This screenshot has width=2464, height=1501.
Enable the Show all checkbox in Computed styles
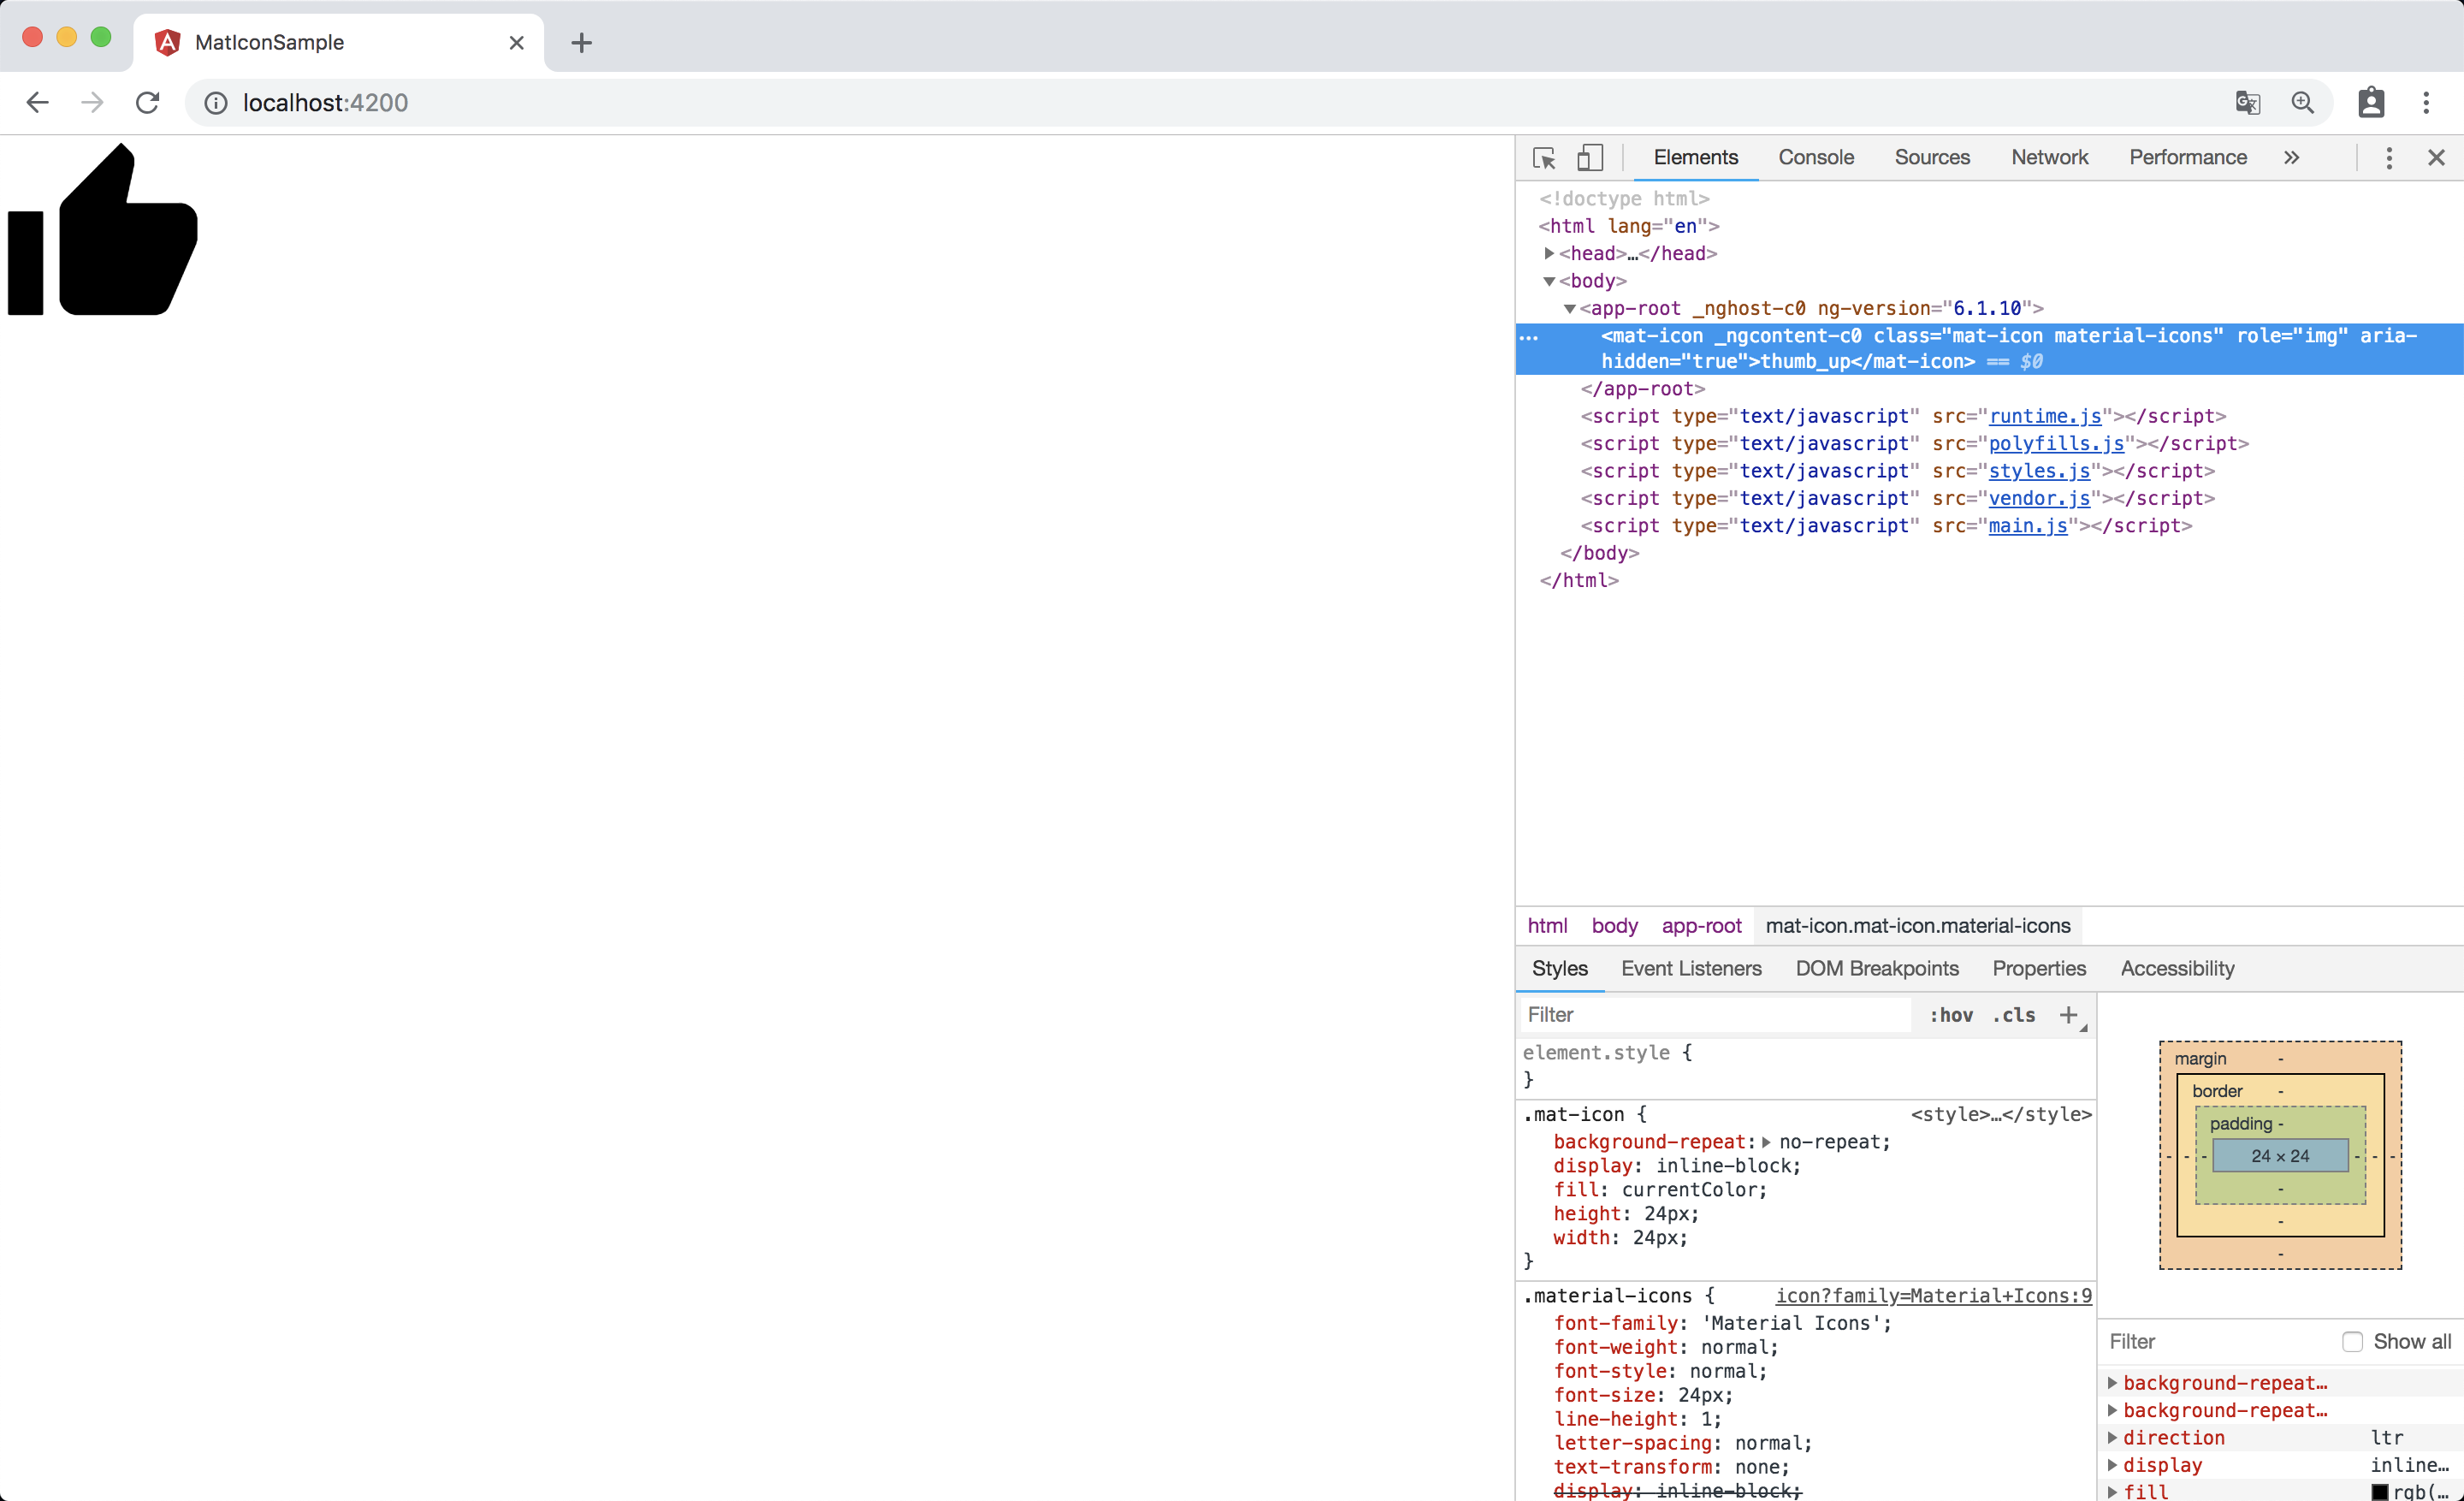(2352, 1341)
